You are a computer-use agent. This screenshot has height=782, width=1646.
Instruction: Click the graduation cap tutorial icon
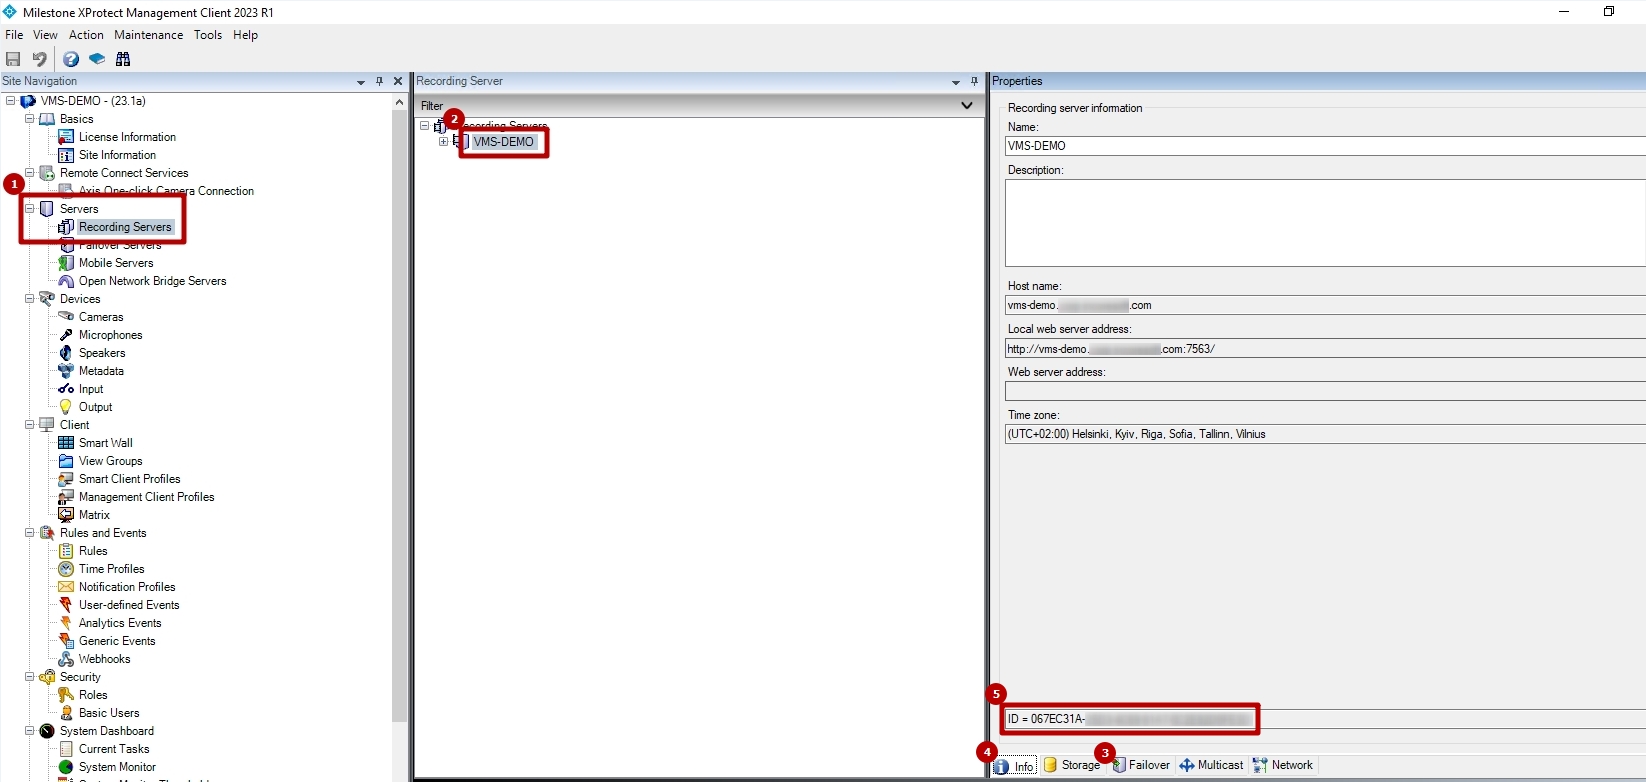(97, 59)
